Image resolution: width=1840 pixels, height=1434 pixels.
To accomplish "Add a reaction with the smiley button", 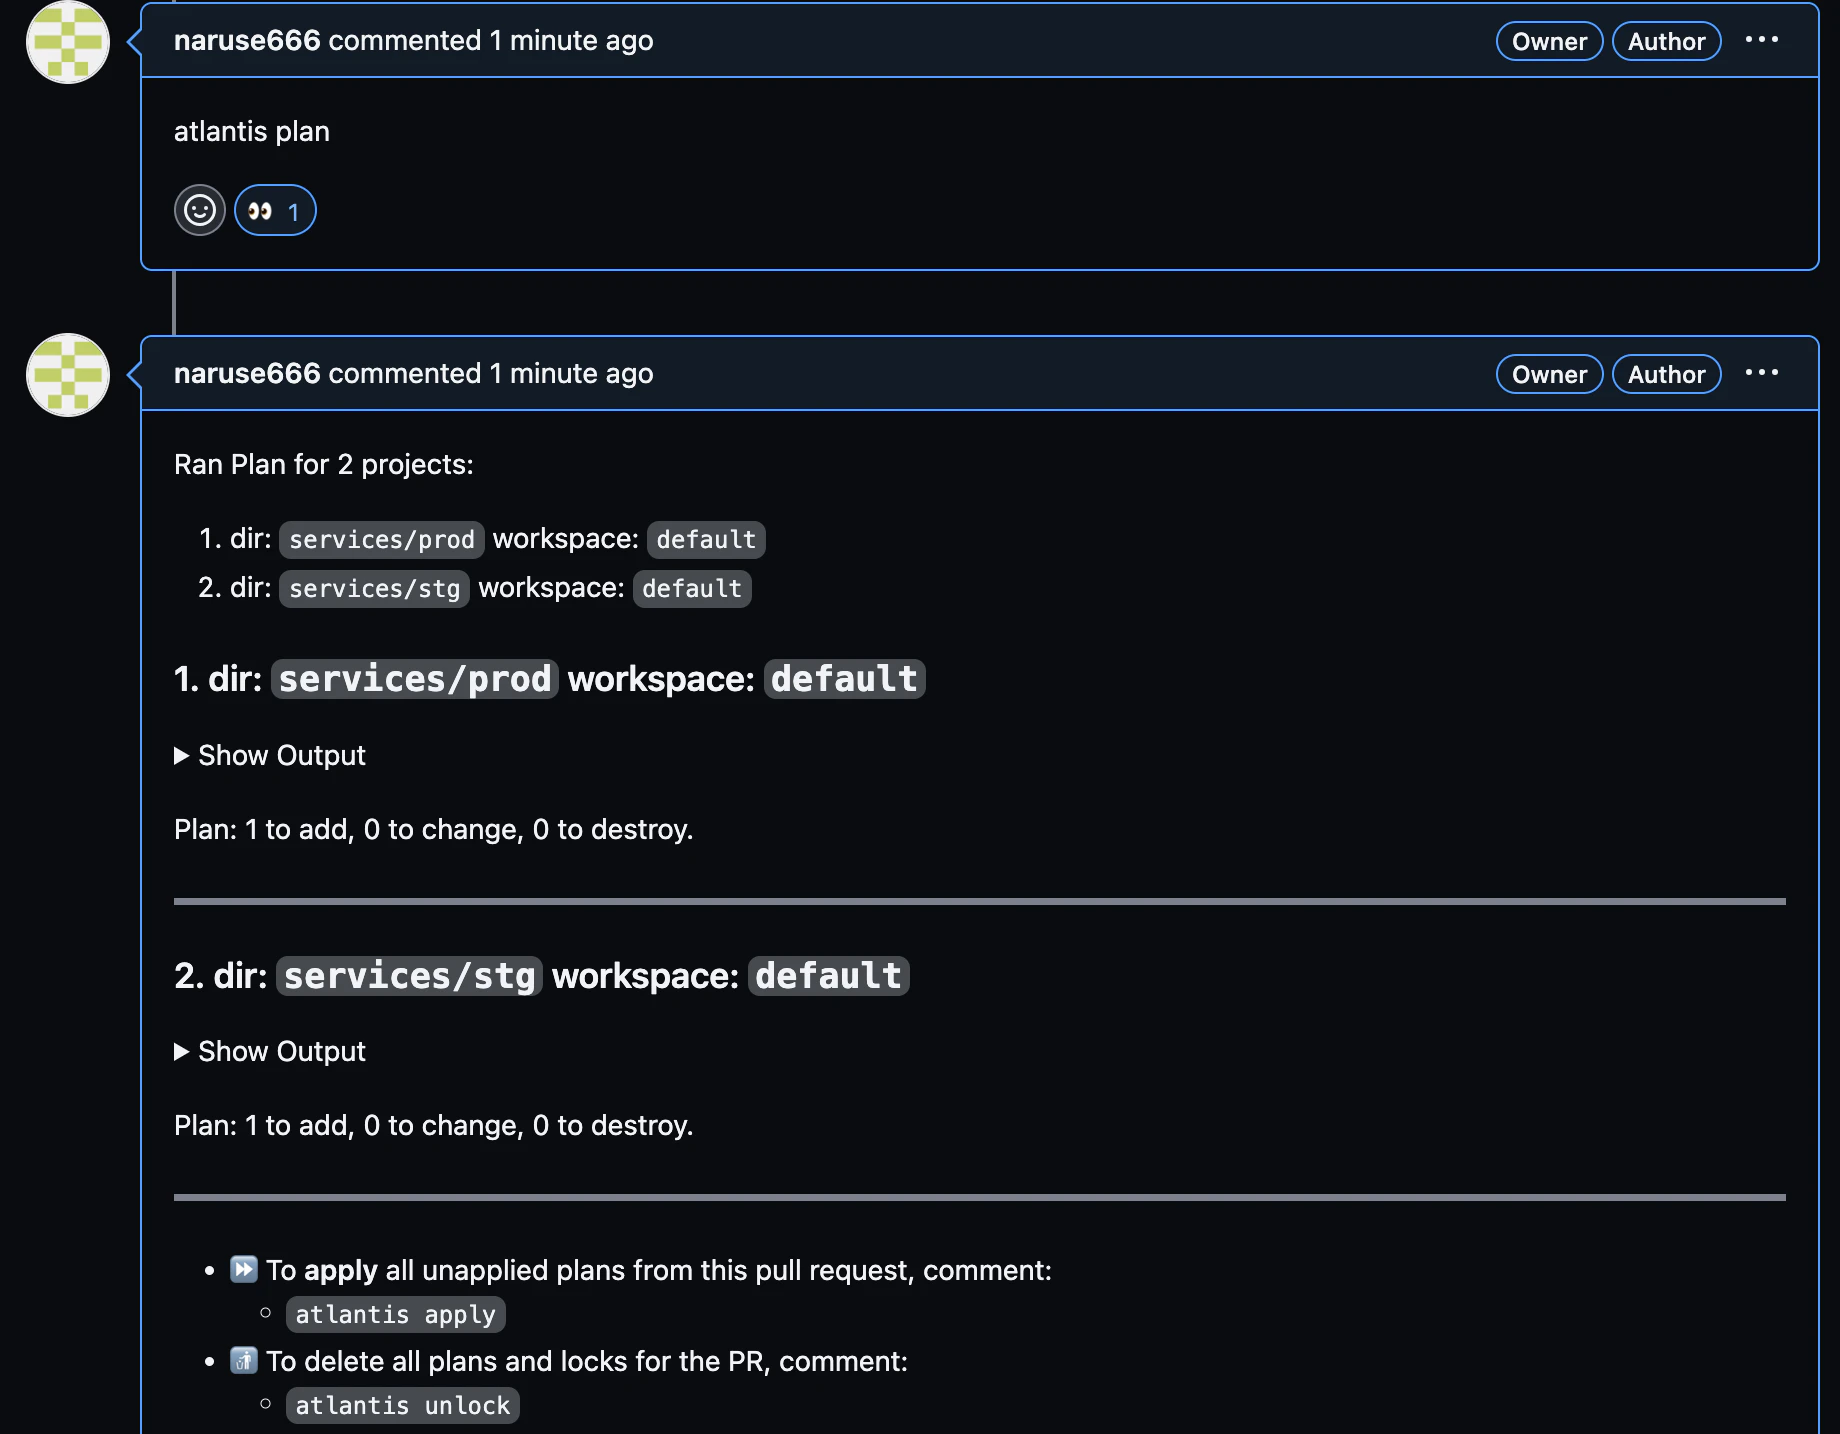I will [200, 211].
